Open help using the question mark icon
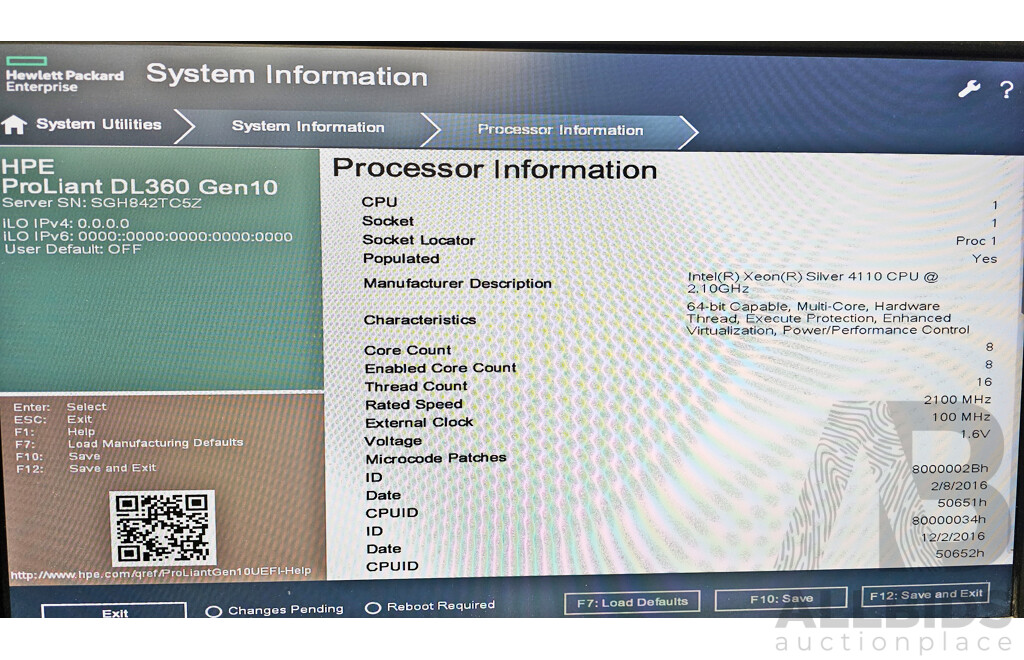 pos(1006,91)
